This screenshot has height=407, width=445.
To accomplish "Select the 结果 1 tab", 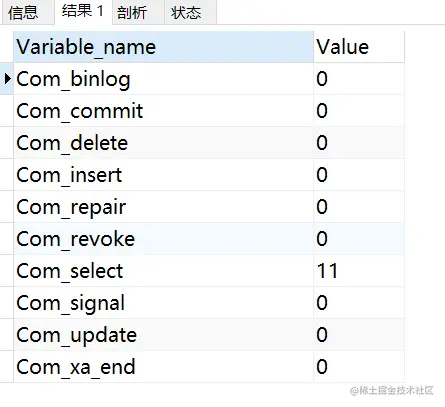I will click(x=83, y=12).
